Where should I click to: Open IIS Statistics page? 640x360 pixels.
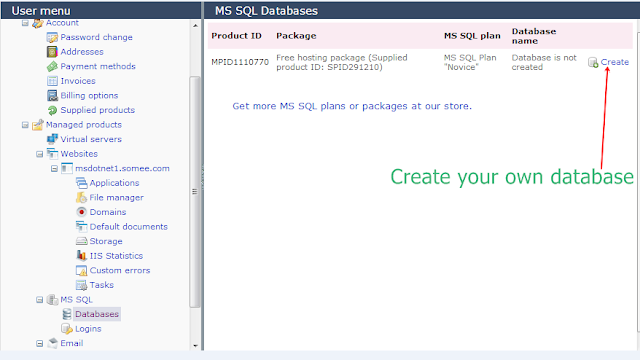tap(116, 256)
